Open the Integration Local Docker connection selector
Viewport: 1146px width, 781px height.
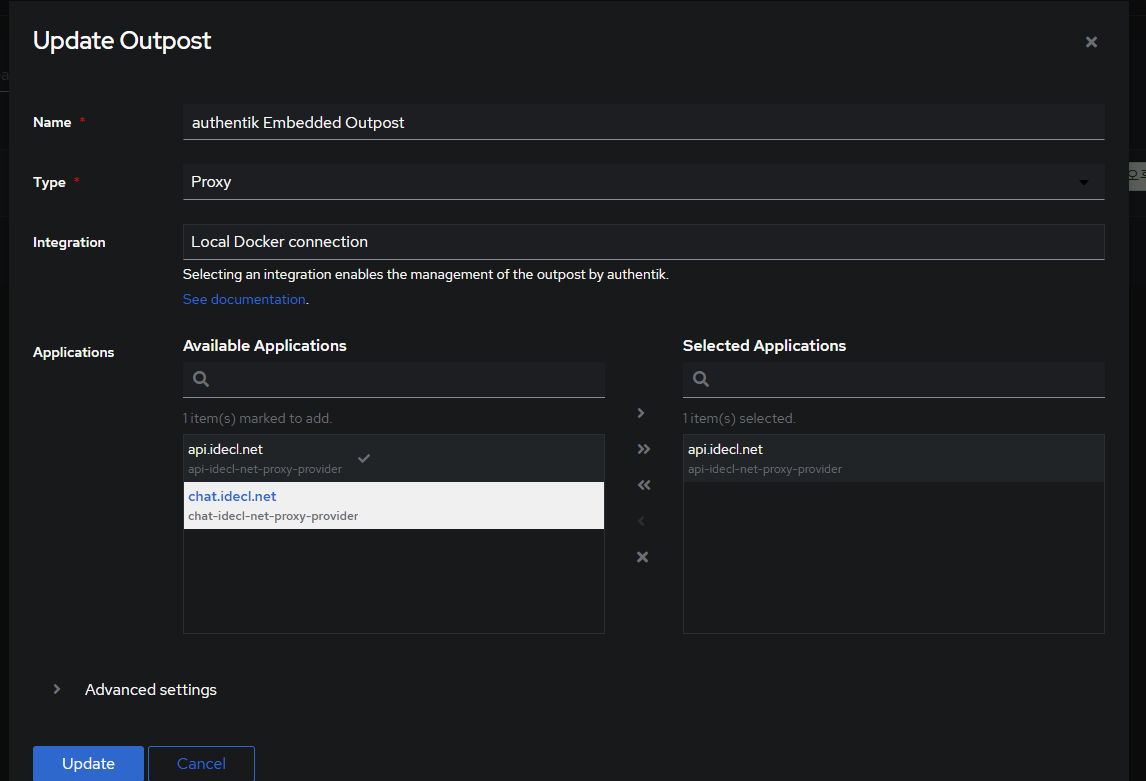(x=643, y=242)
